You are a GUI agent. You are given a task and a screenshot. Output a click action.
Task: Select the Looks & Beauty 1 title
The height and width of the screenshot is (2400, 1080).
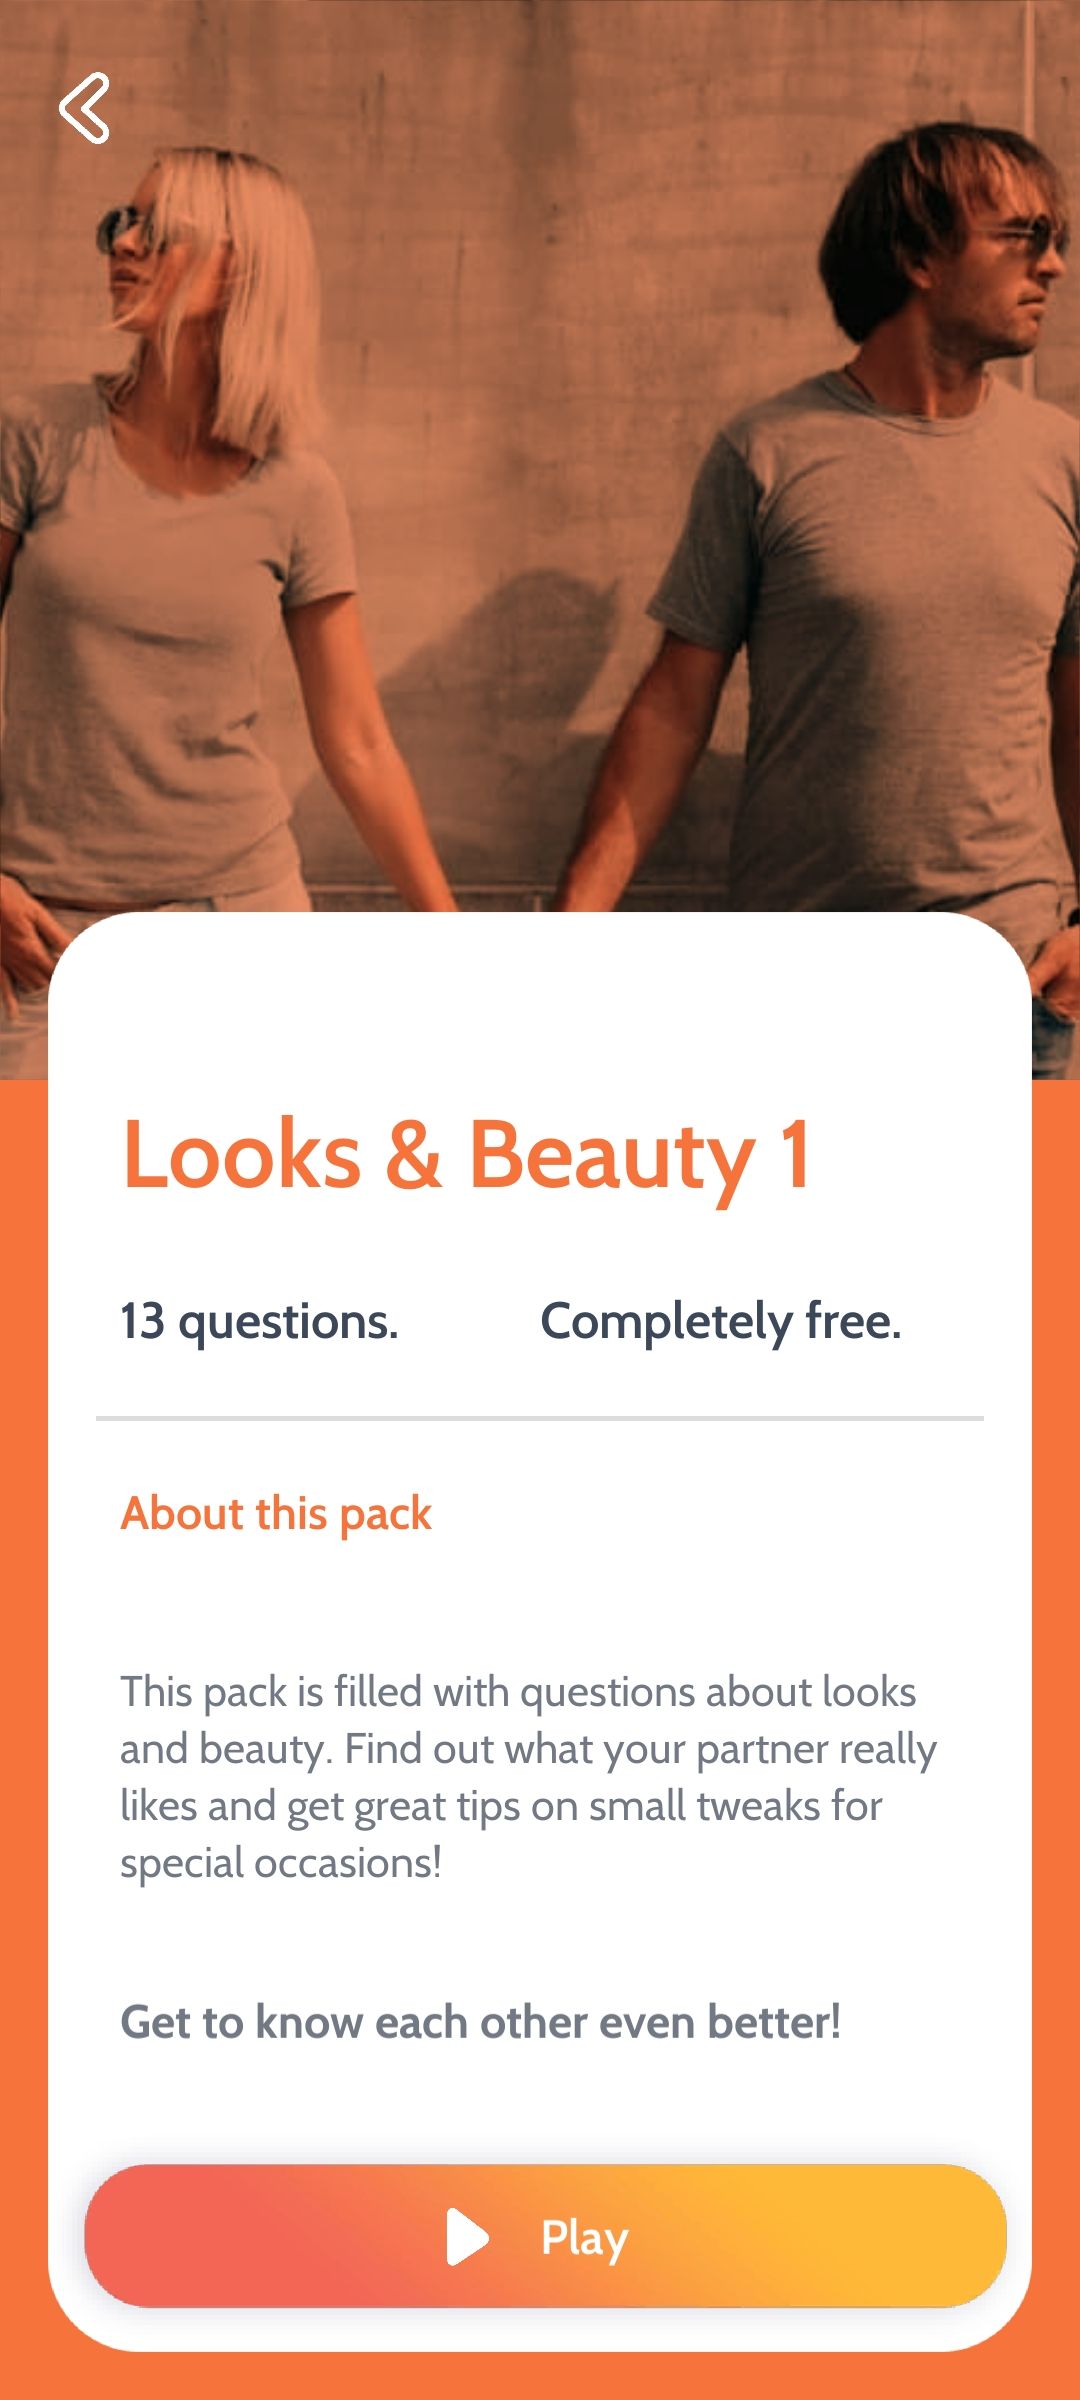tap(466, 1156)
